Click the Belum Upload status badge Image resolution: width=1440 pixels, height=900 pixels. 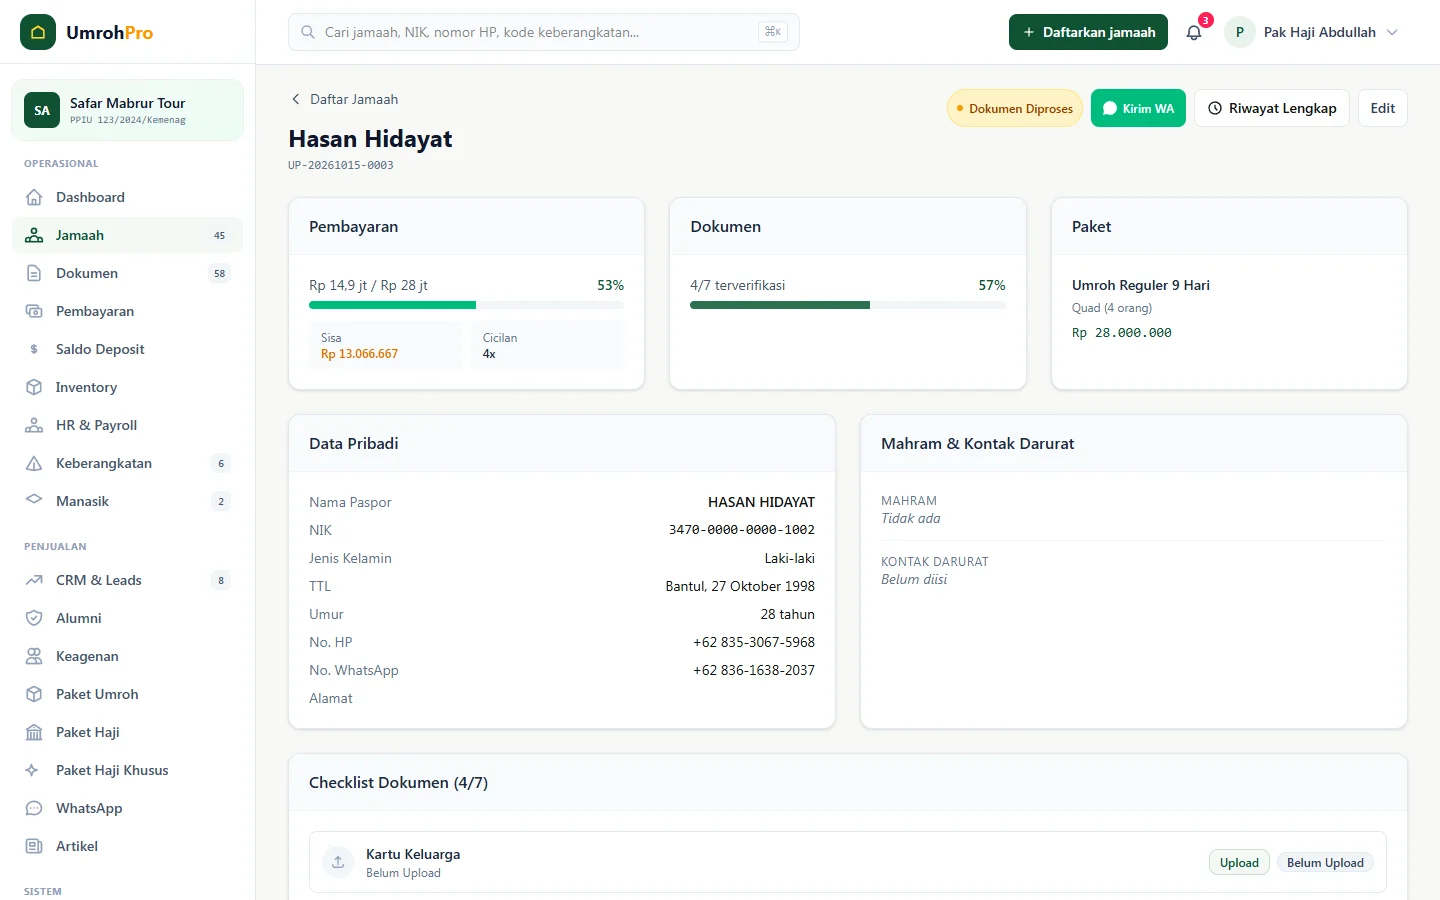(1325, 863)
